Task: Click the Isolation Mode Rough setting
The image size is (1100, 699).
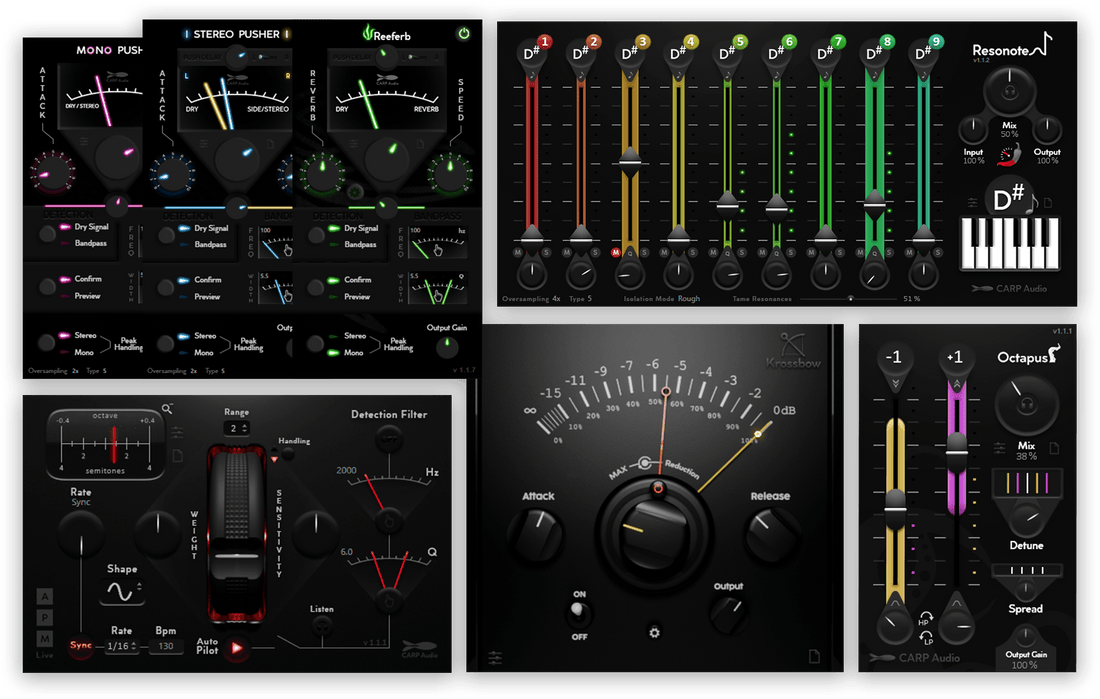Action: pos(688,298)
